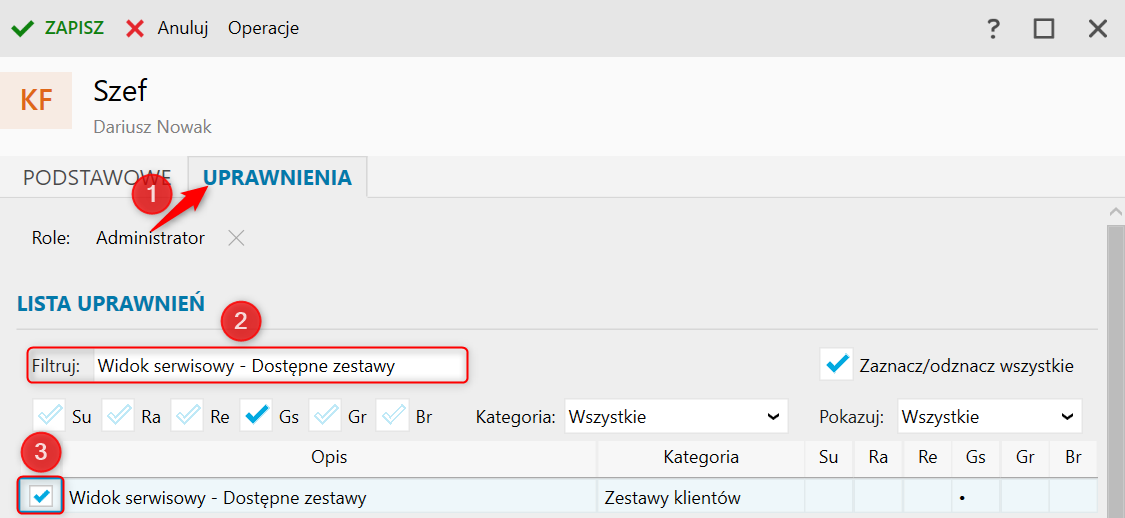Remove Administrator role with X icon
Image resolution: width=1125 pixels, height=518 pixels.
[x=236, y=238]
